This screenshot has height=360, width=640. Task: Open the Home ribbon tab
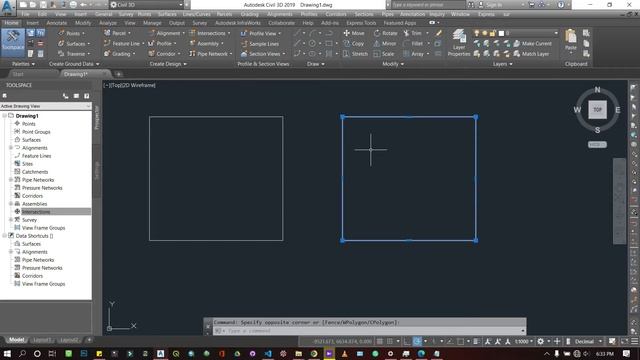pyautogui.click(x=11, y=23)
